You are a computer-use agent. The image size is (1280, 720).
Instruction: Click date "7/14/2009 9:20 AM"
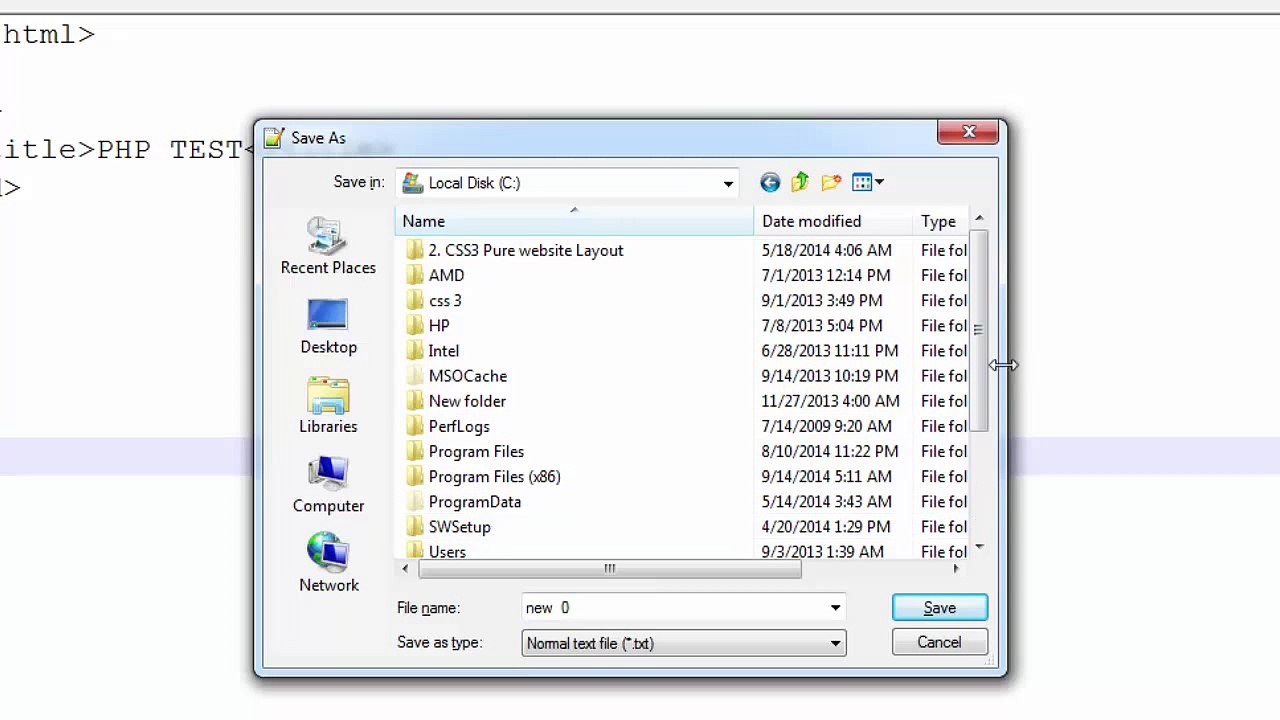click(826, 426)
